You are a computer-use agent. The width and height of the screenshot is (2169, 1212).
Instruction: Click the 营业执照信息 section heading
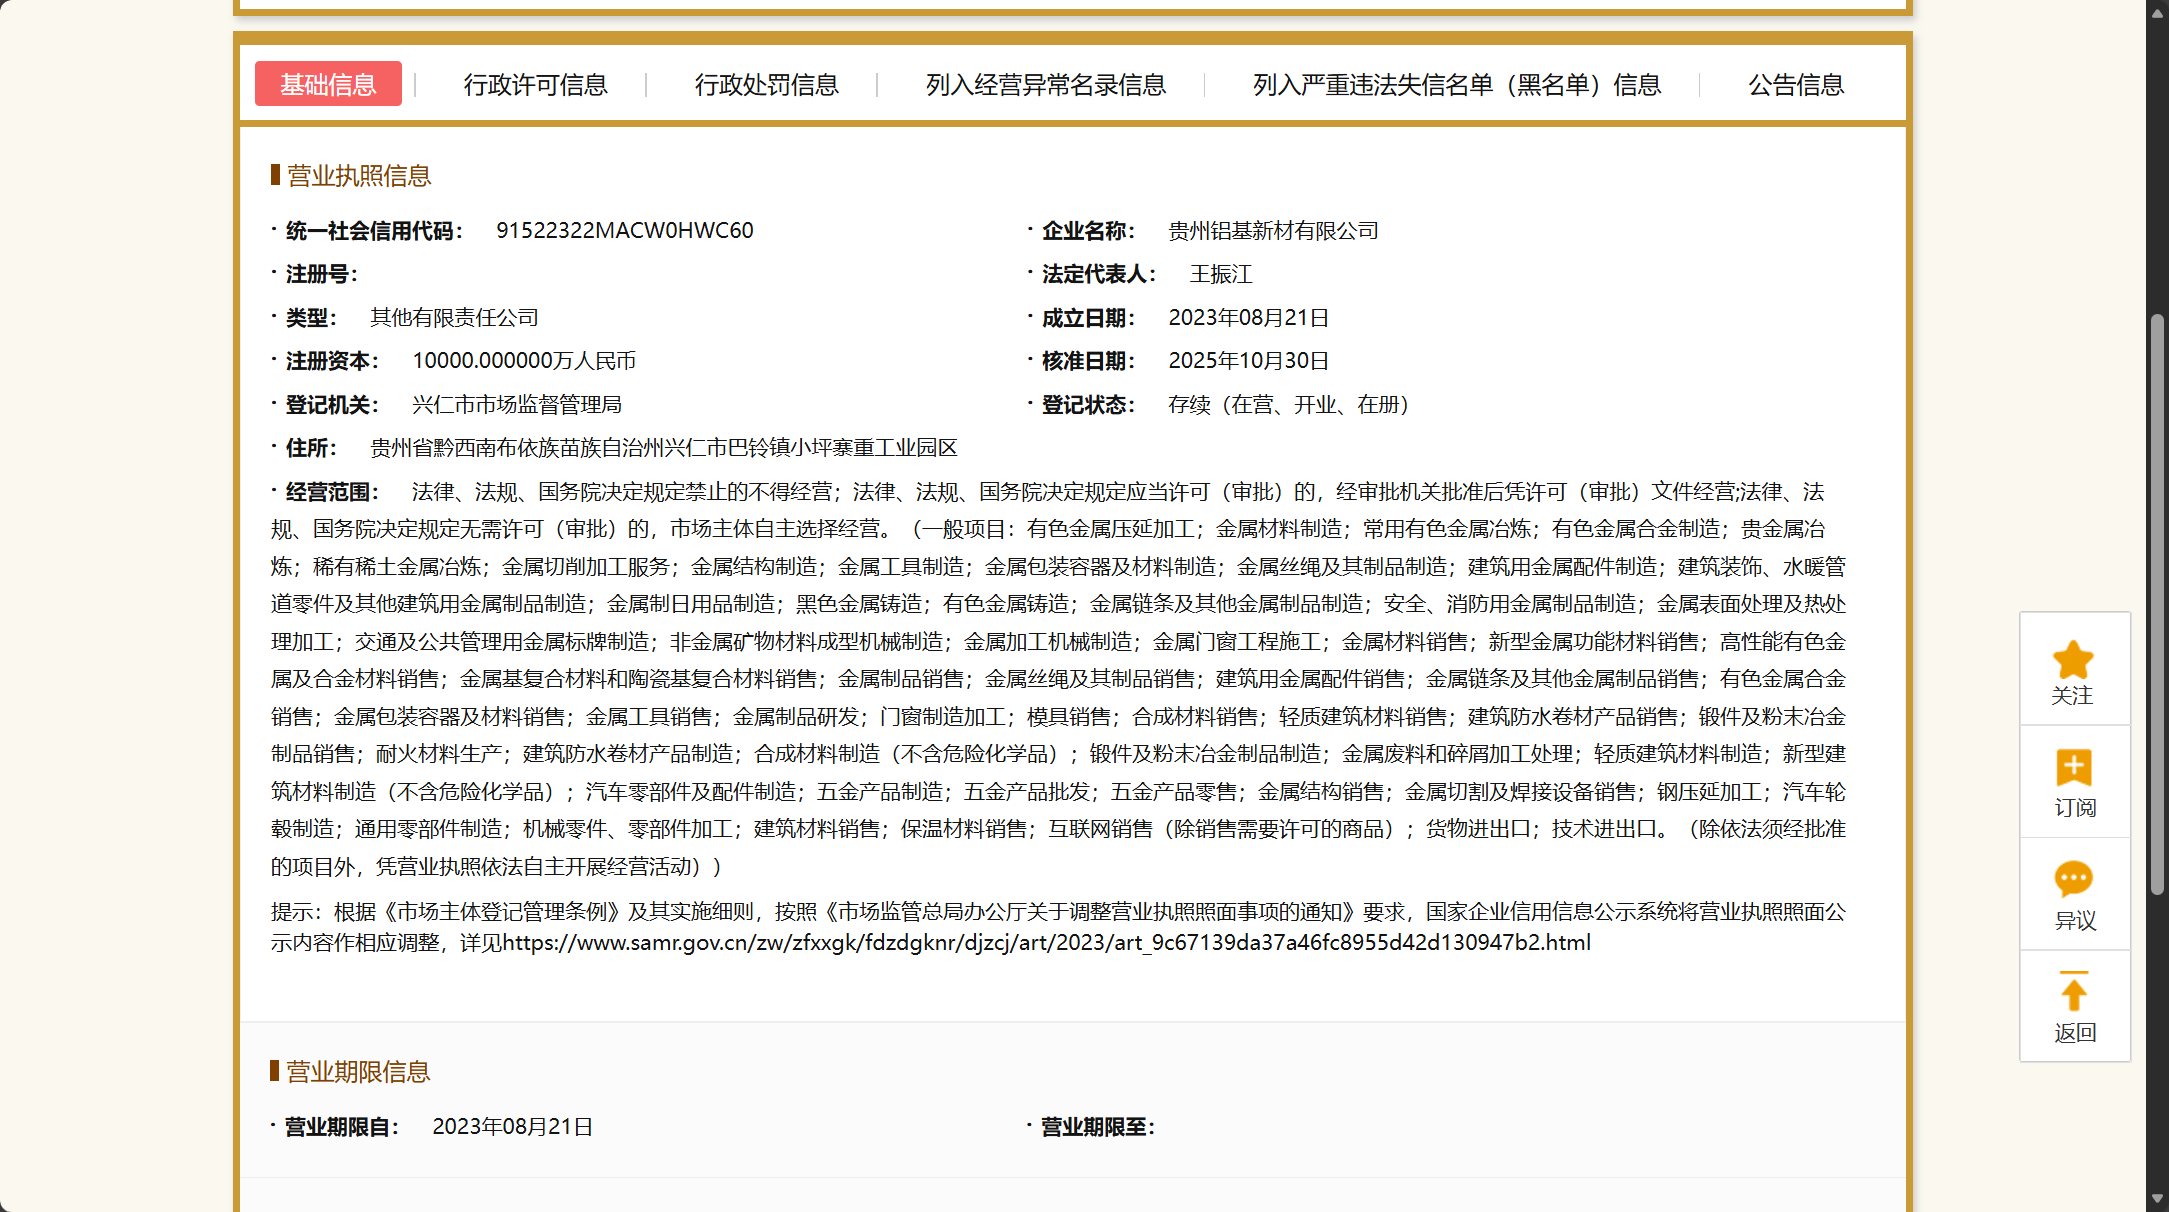(x=358, y=176)
